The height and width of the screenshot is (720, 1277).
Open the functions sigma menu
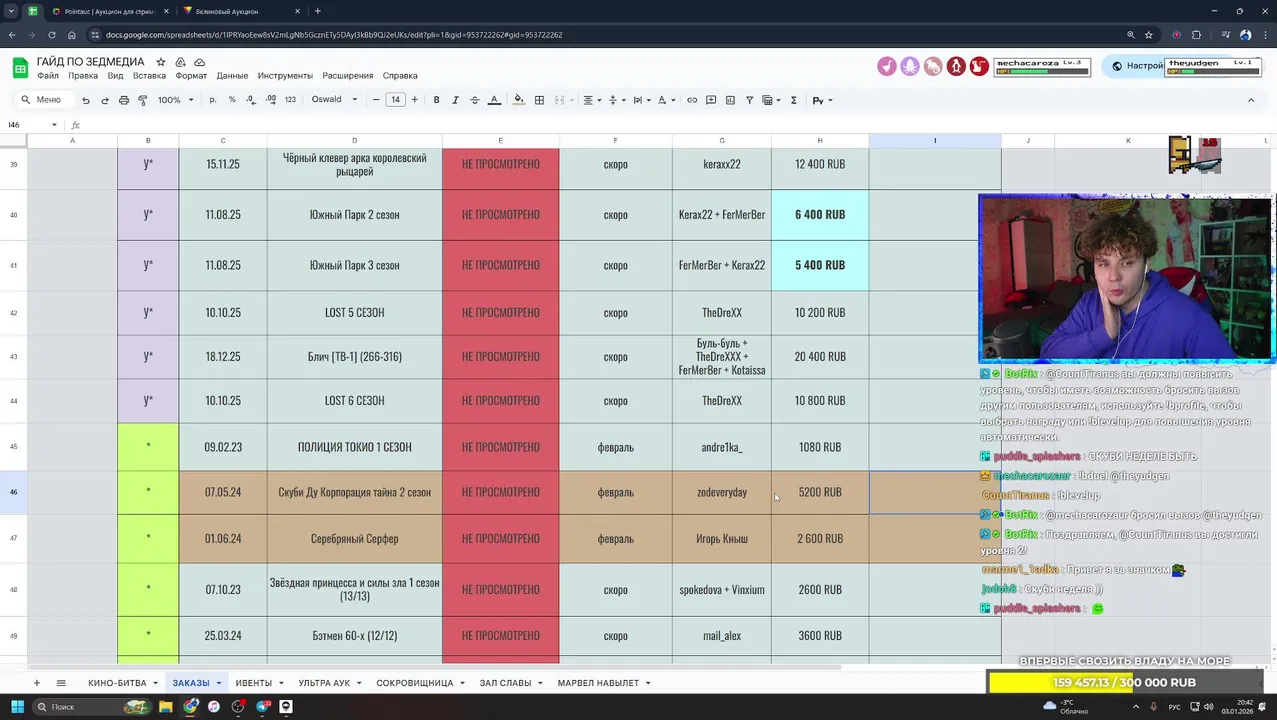click(x=793, y=100)
